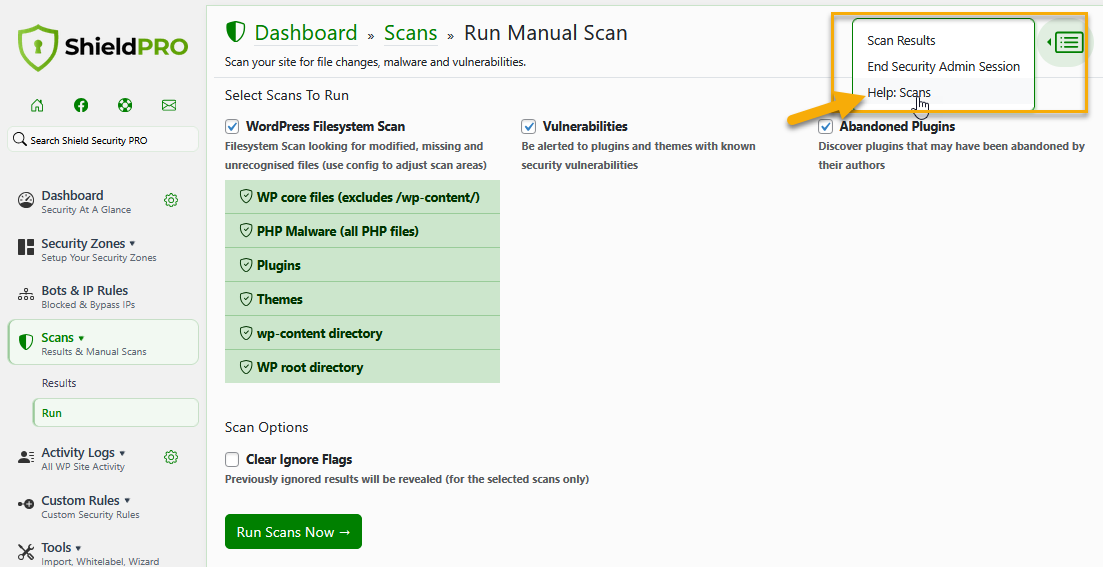Uncheck WordPress Filesystem Scan checkbox

coord(232,127)
